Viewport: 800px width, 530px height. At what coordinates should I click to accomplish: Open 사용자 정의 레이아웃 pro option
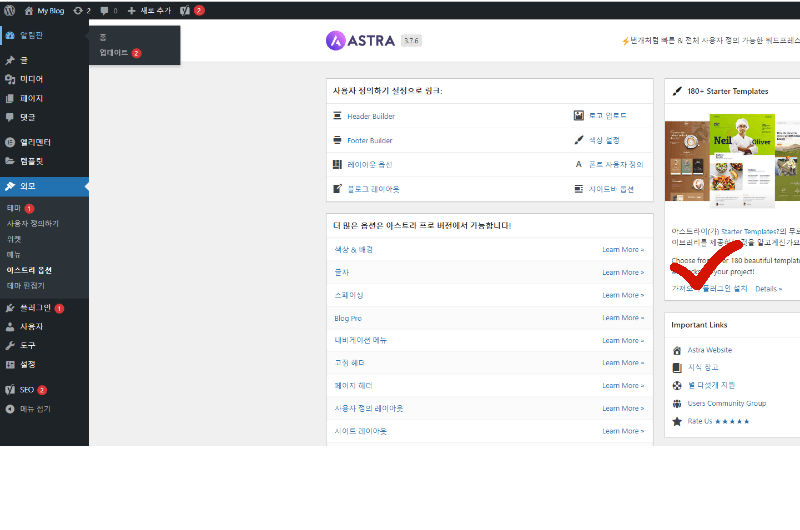(x=368, y=409)
